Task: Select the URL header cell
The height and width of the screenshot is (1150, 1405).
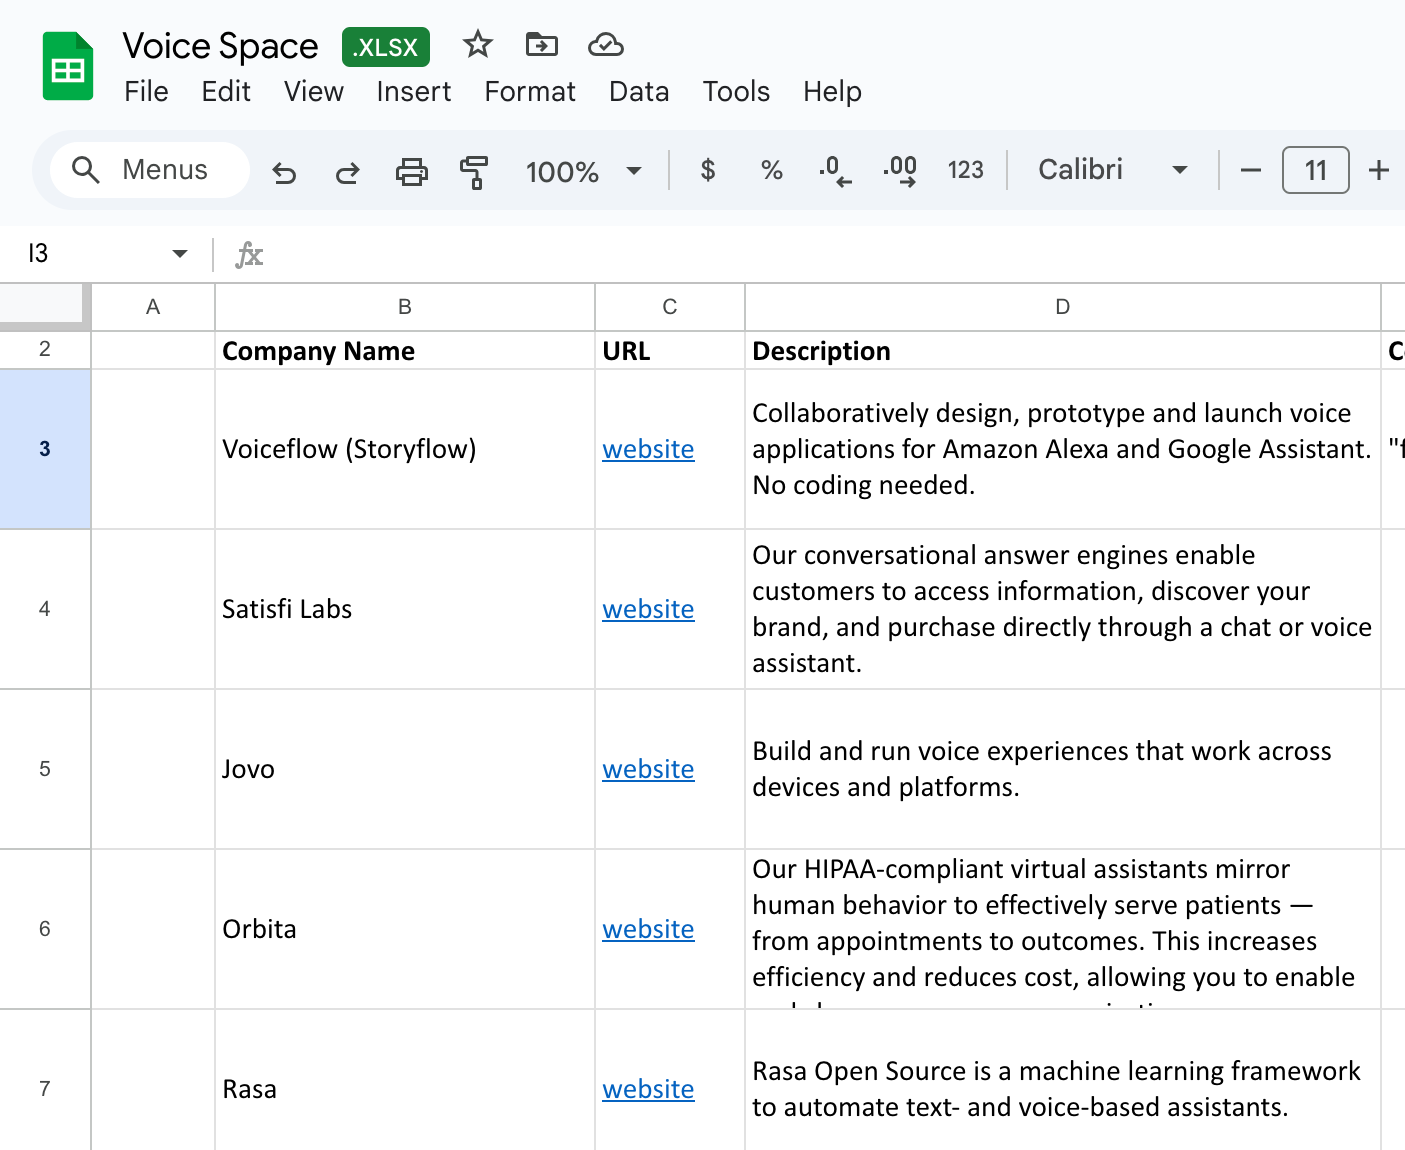Action: point(670,351)
